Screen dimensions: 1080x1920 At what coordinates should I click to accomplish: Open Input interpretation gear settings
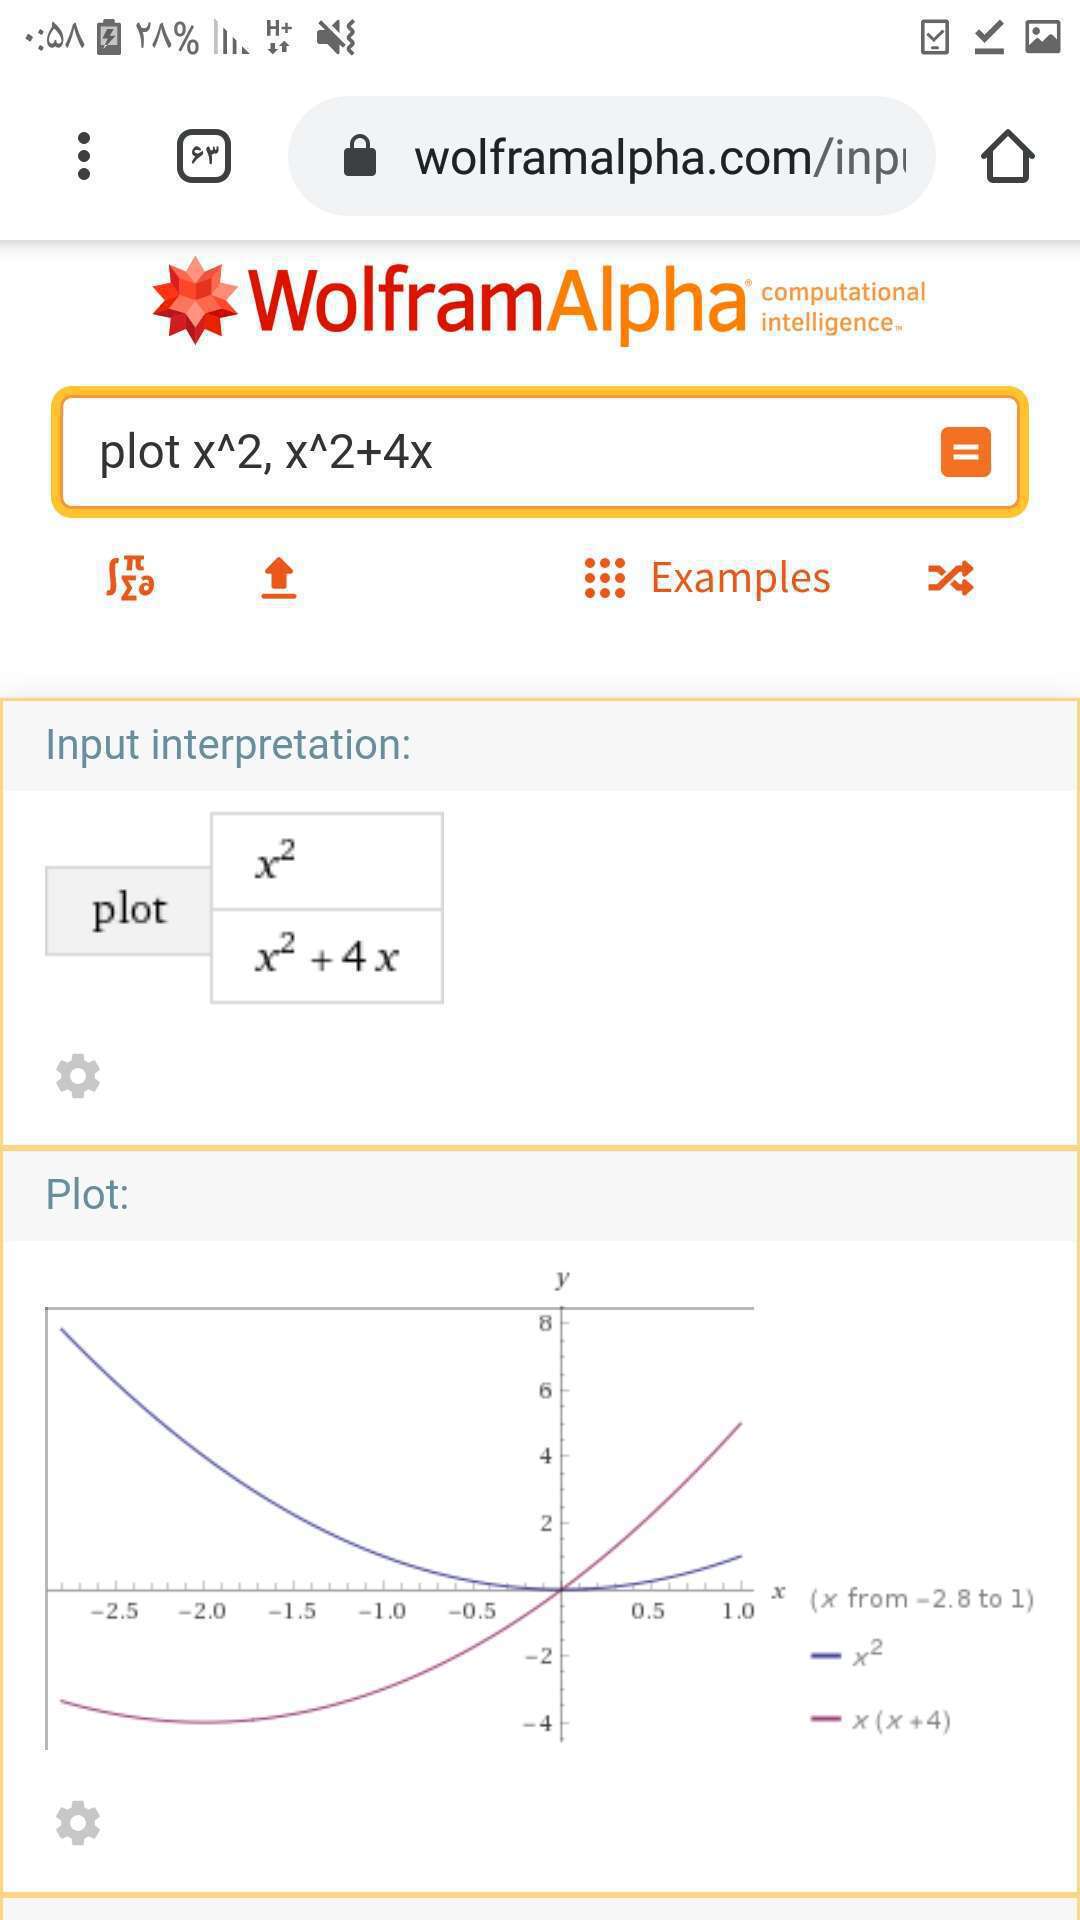tap(78, 1076)
